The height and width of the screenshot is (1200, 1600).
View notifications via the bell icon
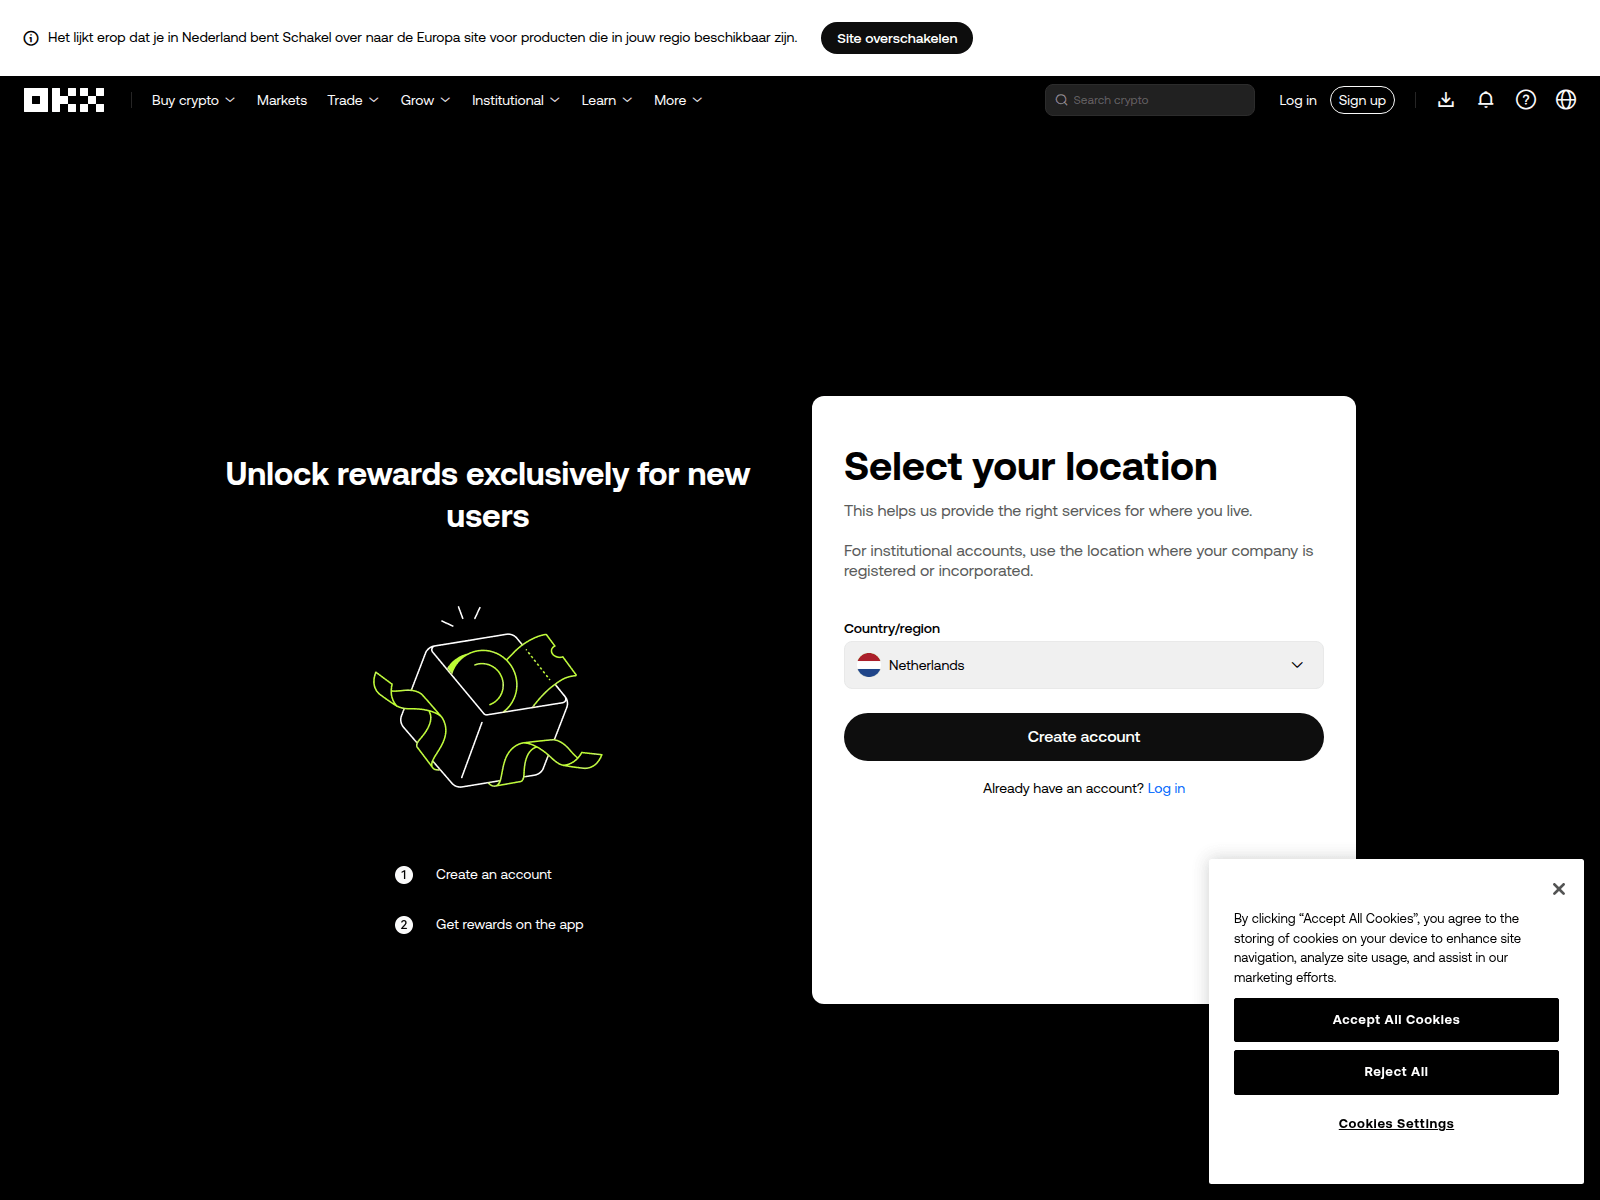pos(1486,99)
